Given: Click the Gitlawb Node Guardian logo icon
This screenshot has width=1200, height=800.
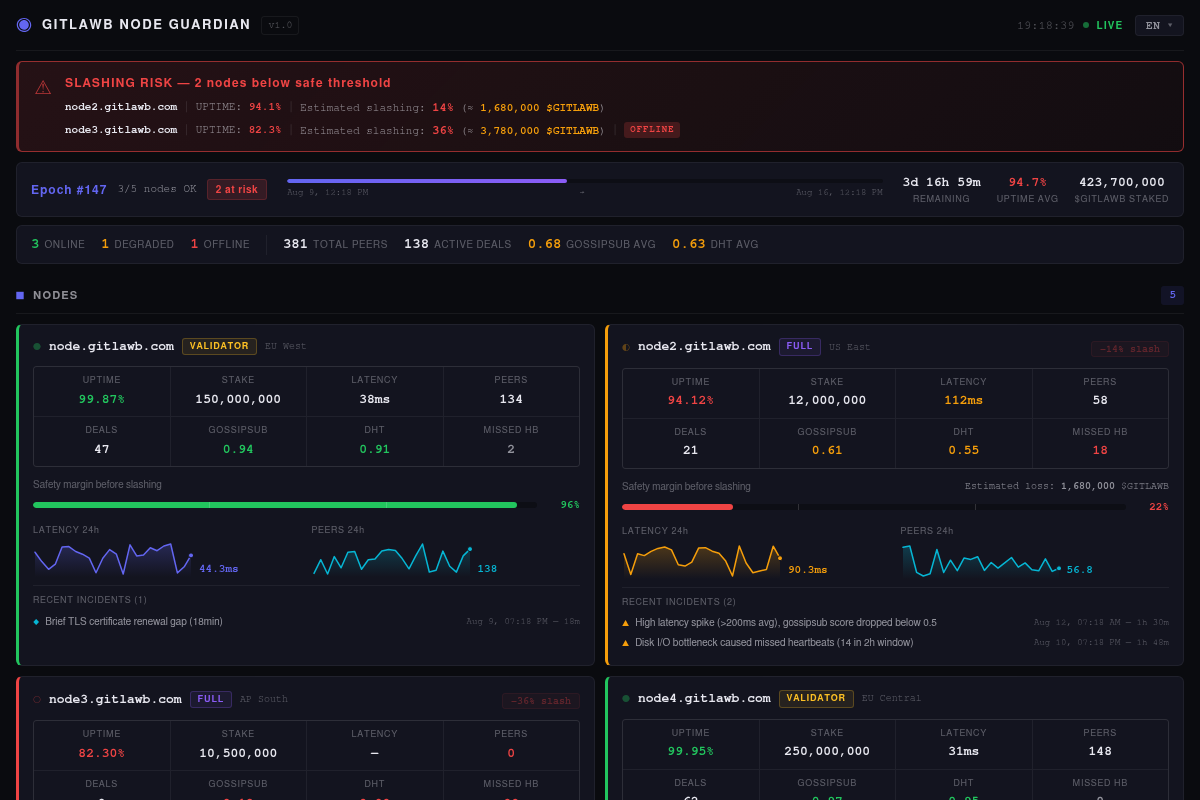Looking at the screenshot, I should tap(24, 24).
